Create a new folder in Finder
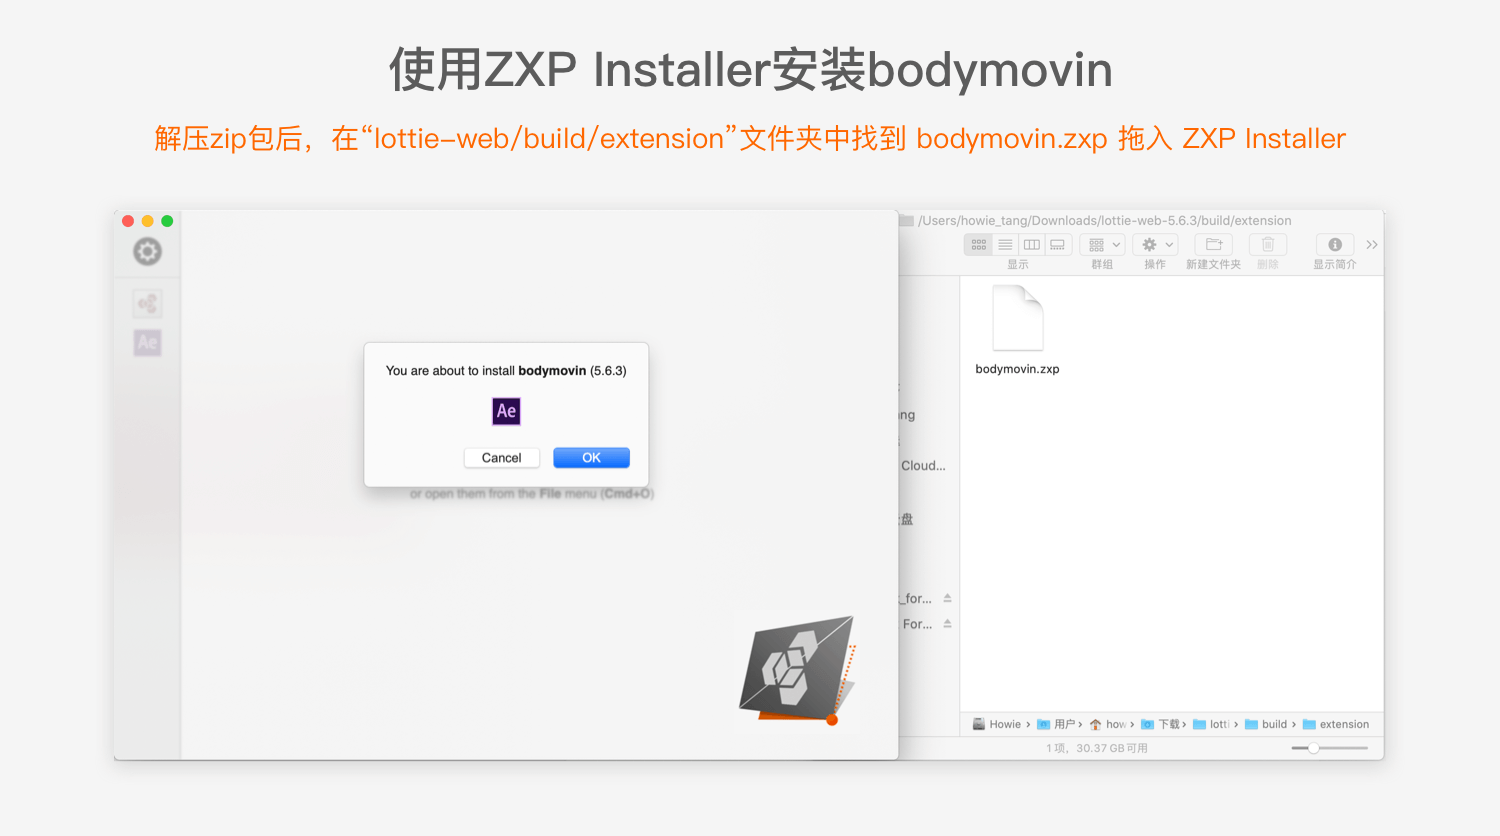Viewport: 1500px width, 836px height. pyautogui.click(x=1213, y=244)
